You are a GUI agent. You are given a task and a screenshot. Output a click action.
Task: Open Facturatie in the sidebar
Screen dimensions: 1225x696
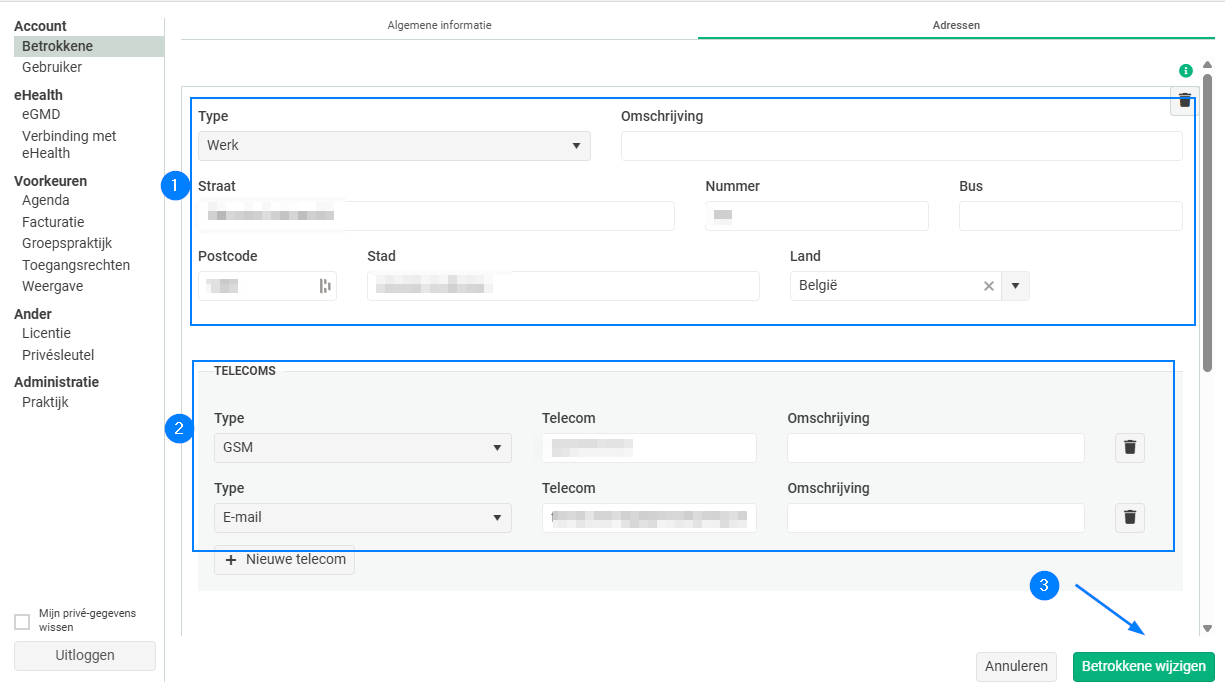[x=53, y=222]
